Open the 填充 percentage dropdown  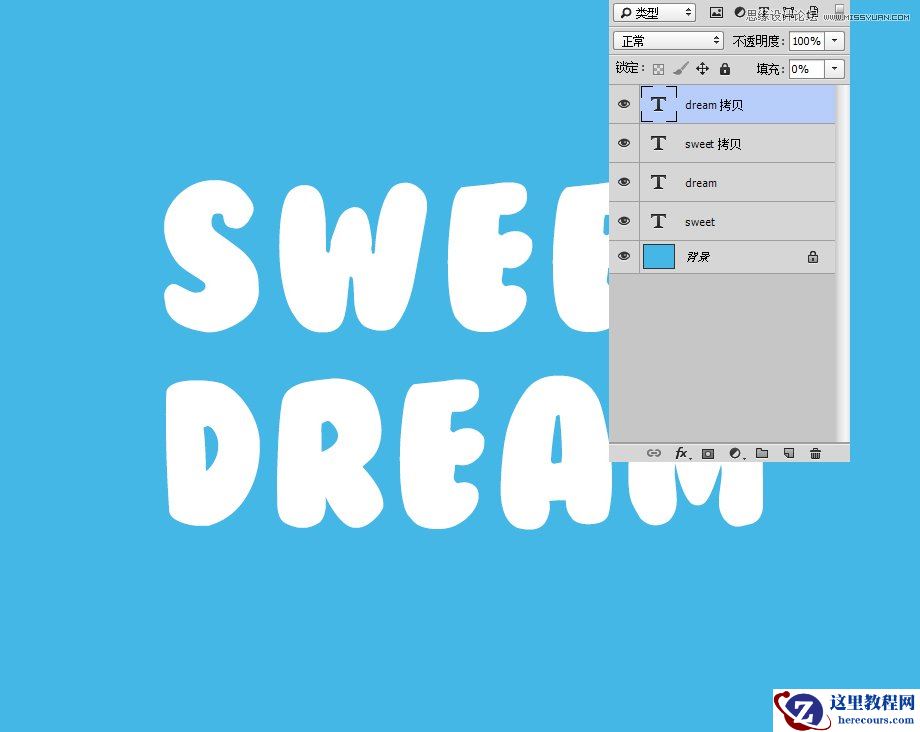click(835, 69)
